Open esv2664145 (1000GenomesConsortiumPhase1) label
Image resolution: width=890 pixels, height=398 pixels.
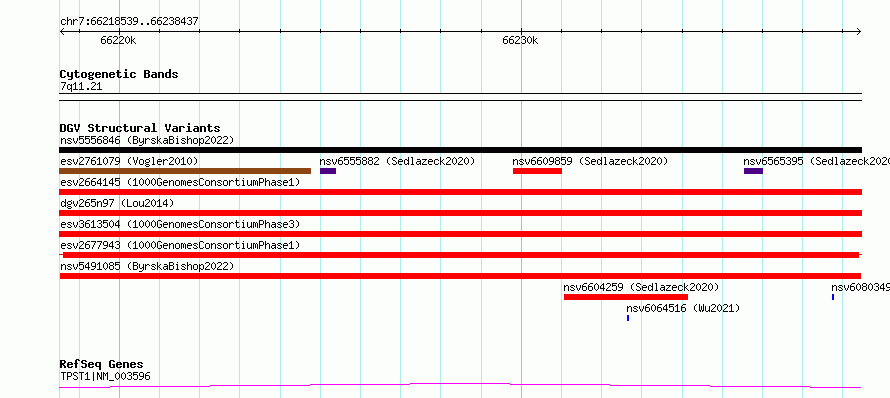180,182
